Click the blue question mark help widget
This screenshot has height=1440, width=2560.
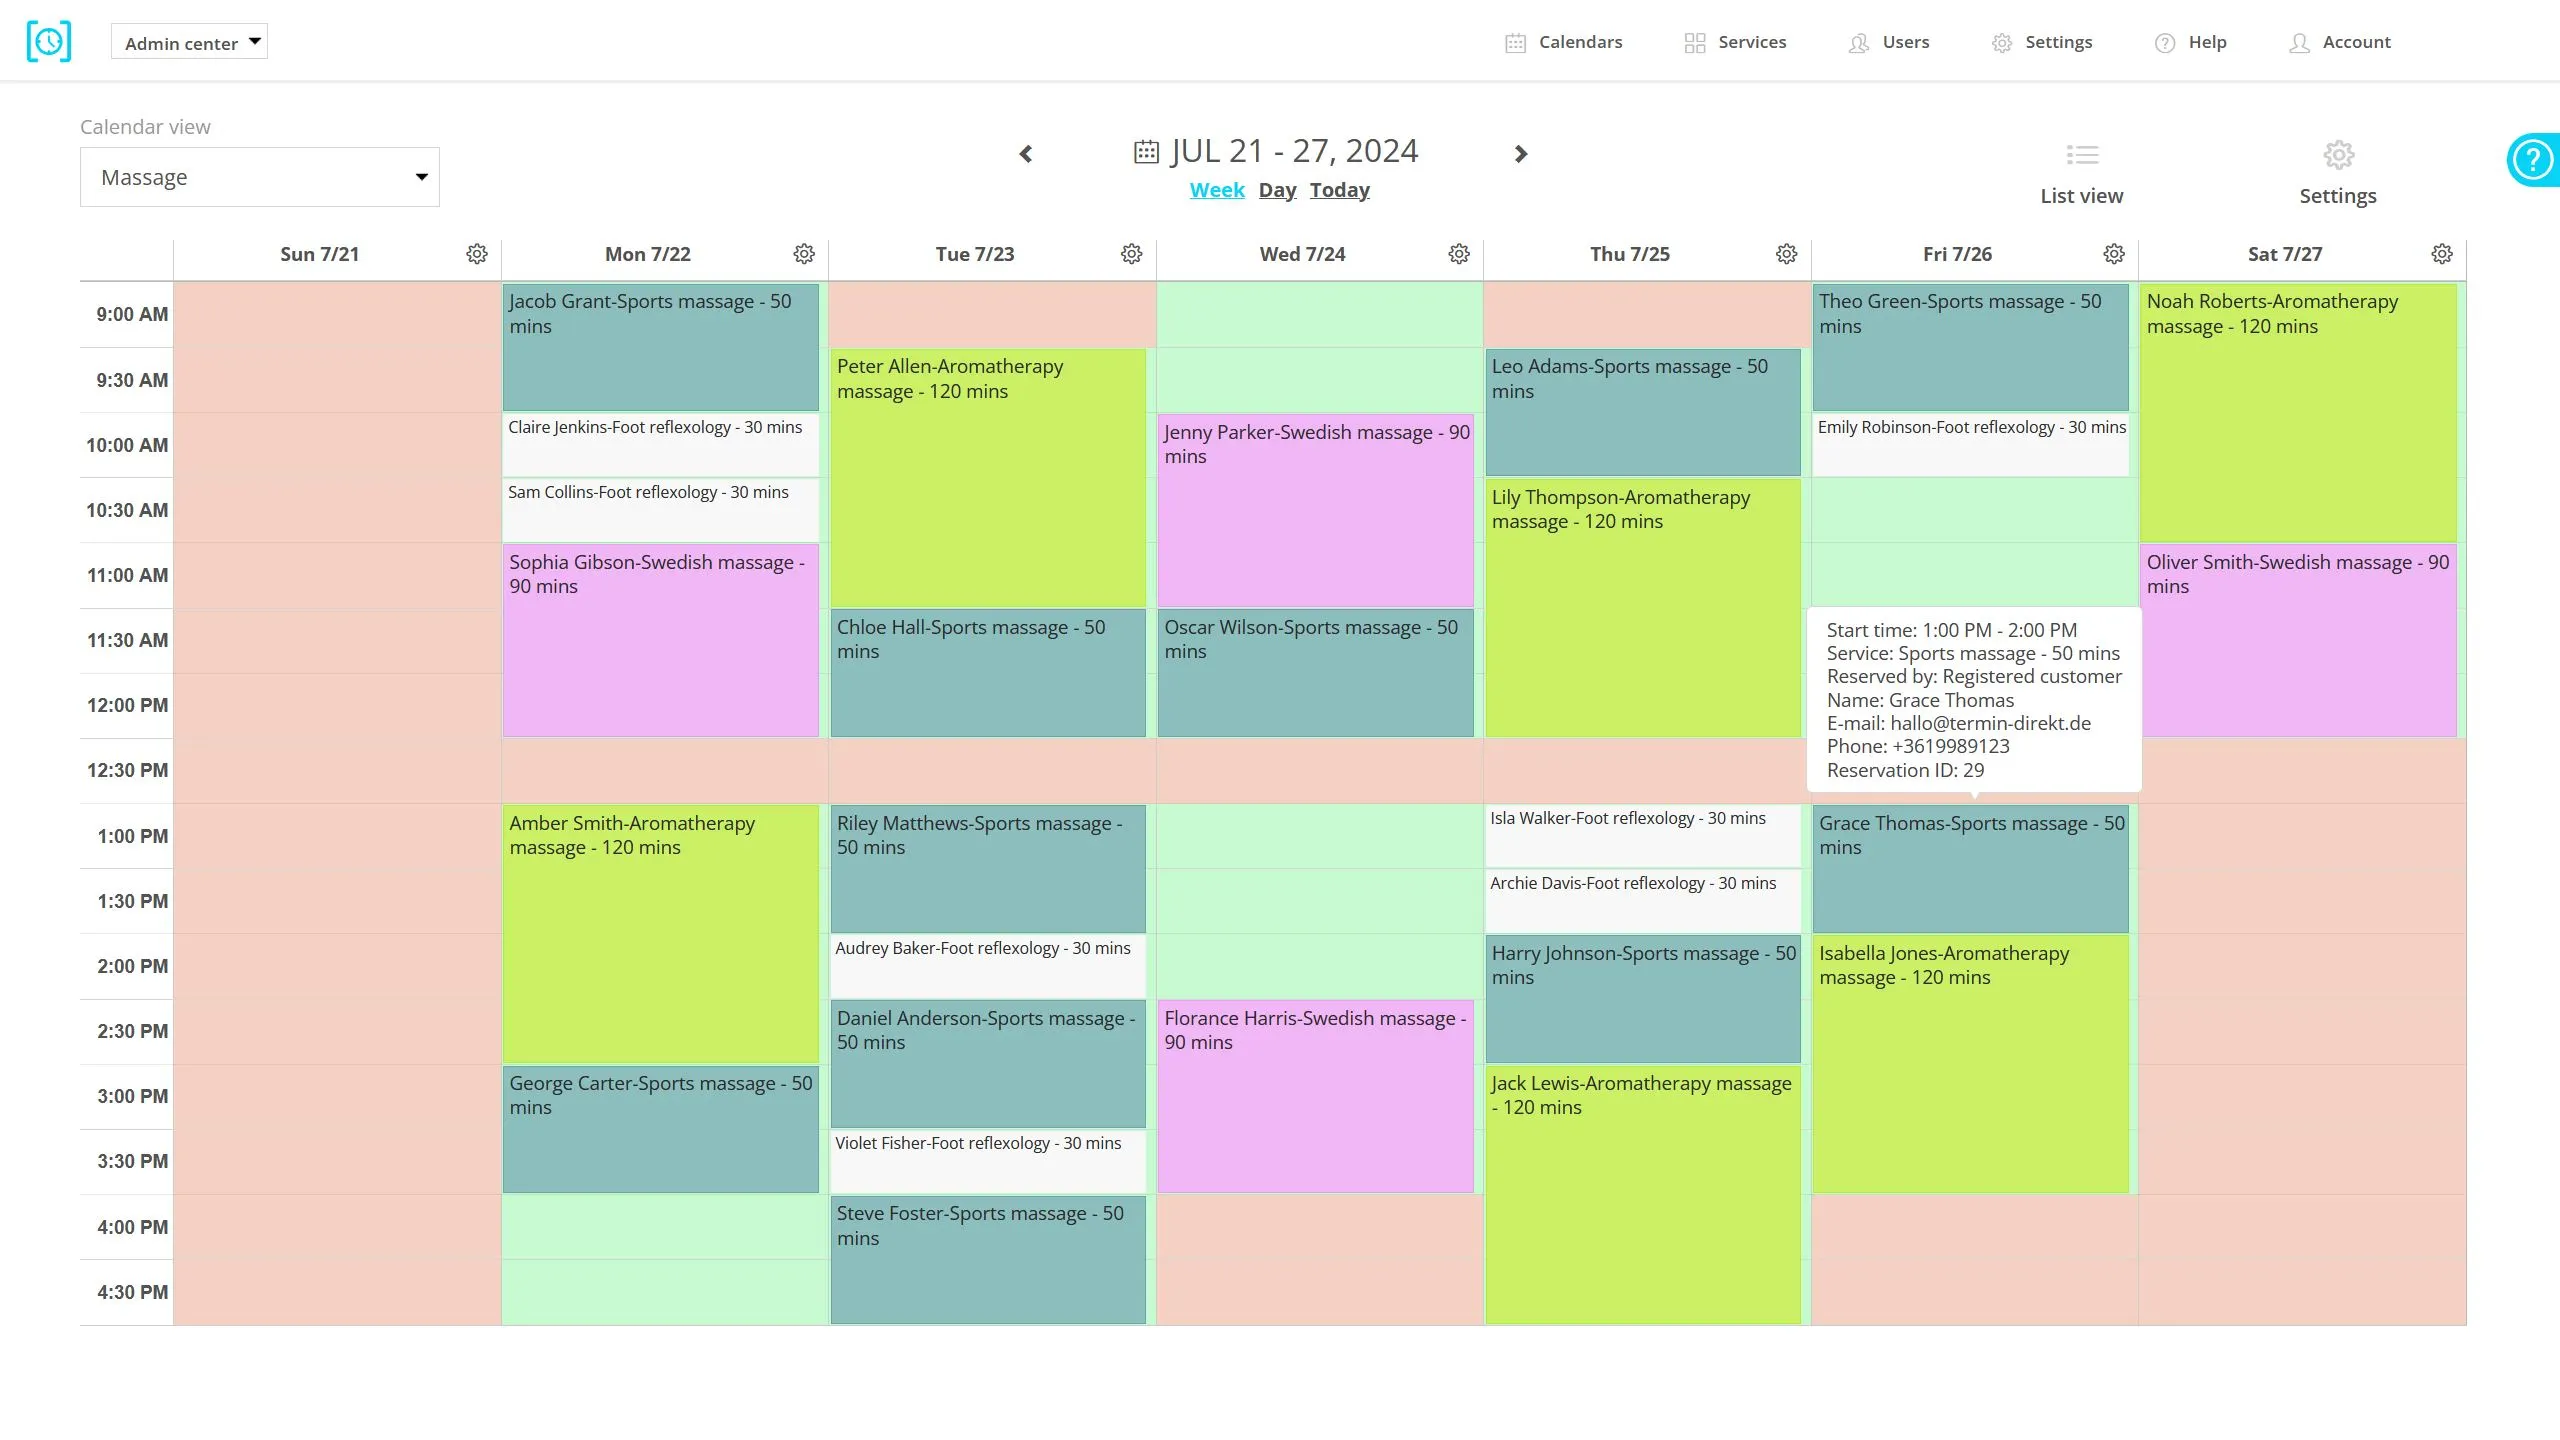pos(2534,162)
